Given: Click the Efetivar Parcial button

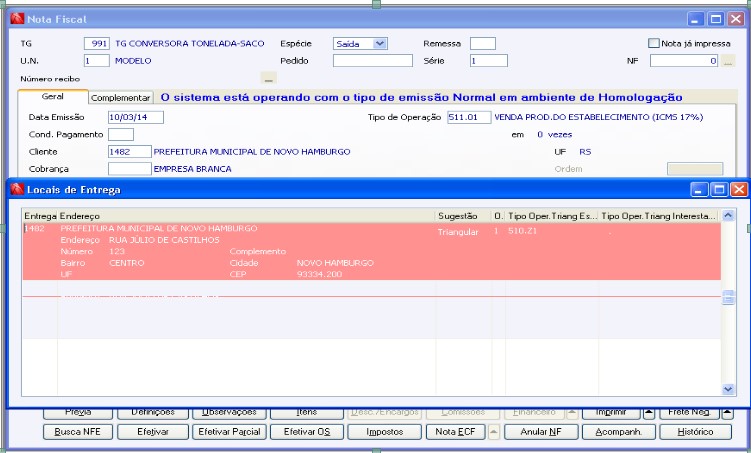Looking at the screenshot, I should click(229, 432).
